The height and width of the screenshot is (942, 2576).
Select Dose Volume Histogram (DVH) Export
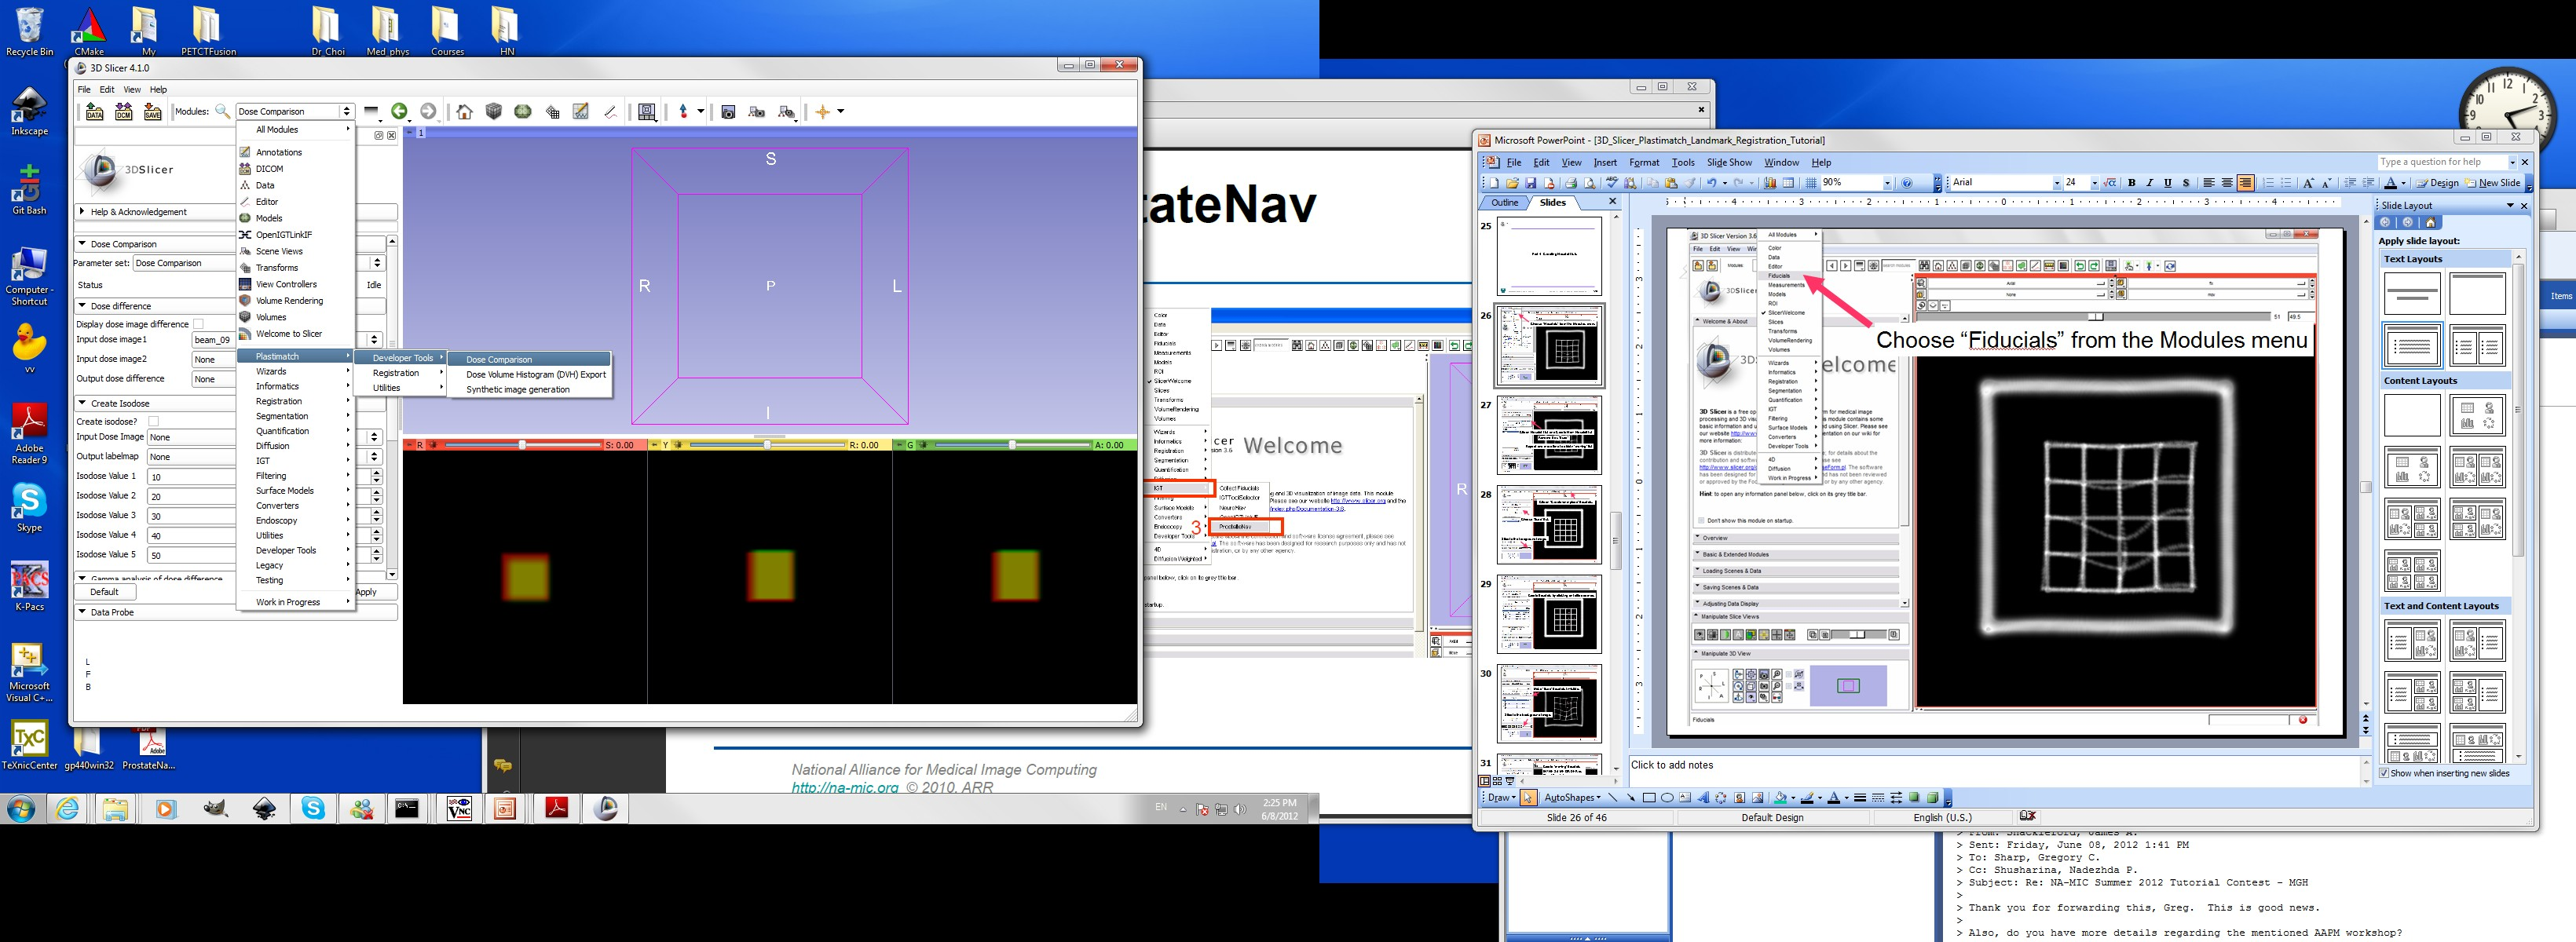coord(535,374)
